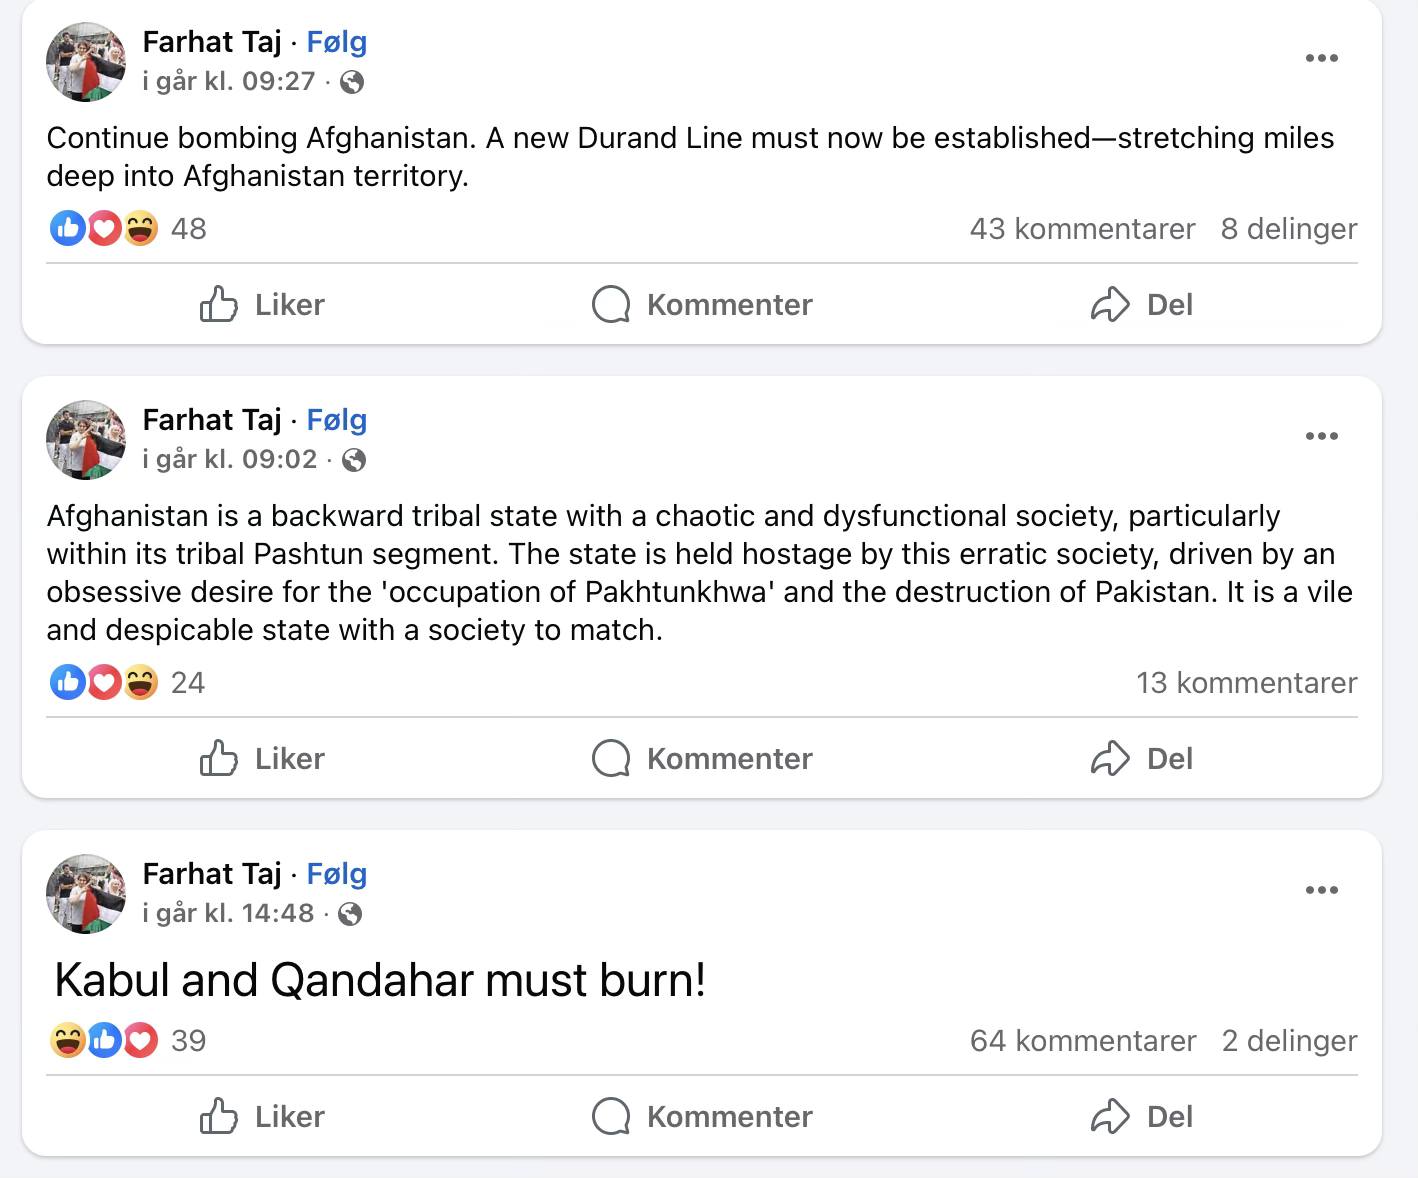Click Farhat Taj's profile picture on 14:48 post
This screenshot has width=1418, height=1178.
(86, 894)
